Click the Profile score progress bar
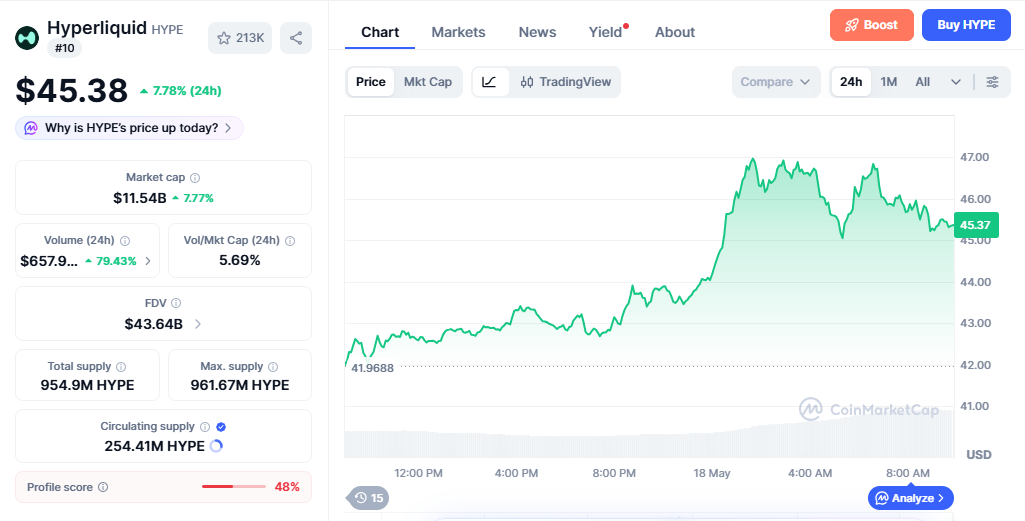The width and height of the screenshot is (1025, 521). click(234, 486)
